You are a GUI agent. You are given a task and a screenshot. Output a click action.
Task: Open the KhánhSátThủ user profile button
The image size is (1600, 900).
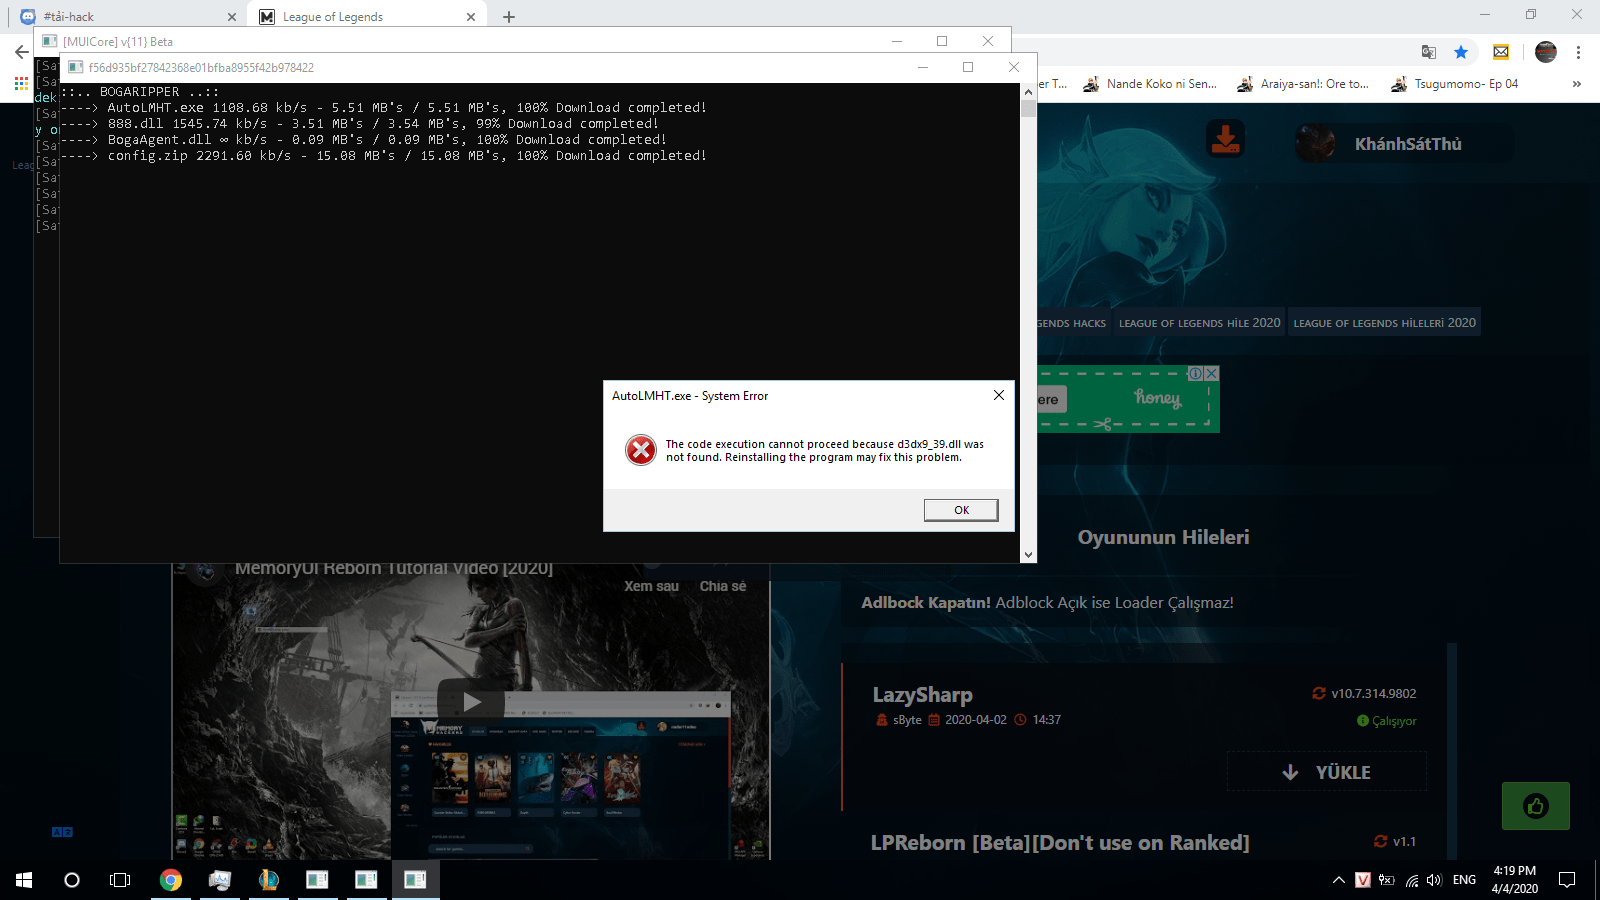(1404, 144)
